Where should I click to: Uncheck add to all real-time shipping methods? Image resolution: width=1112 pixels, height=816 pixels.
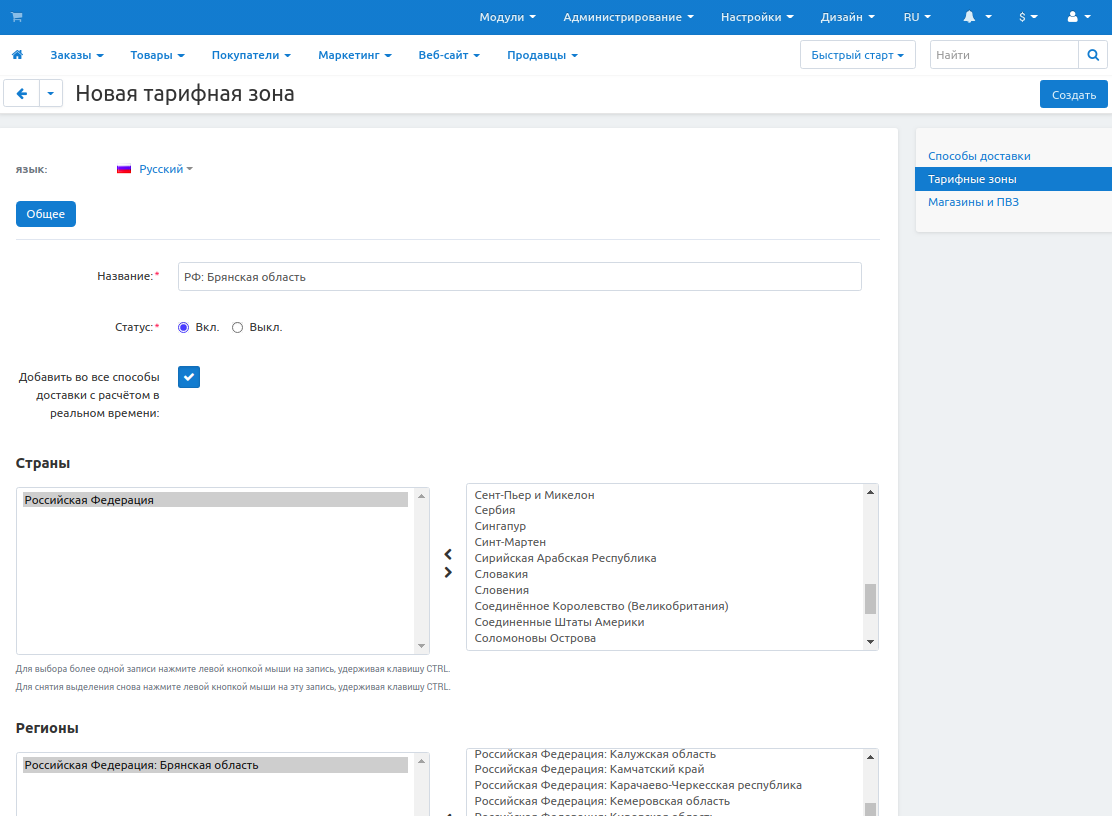189,377
